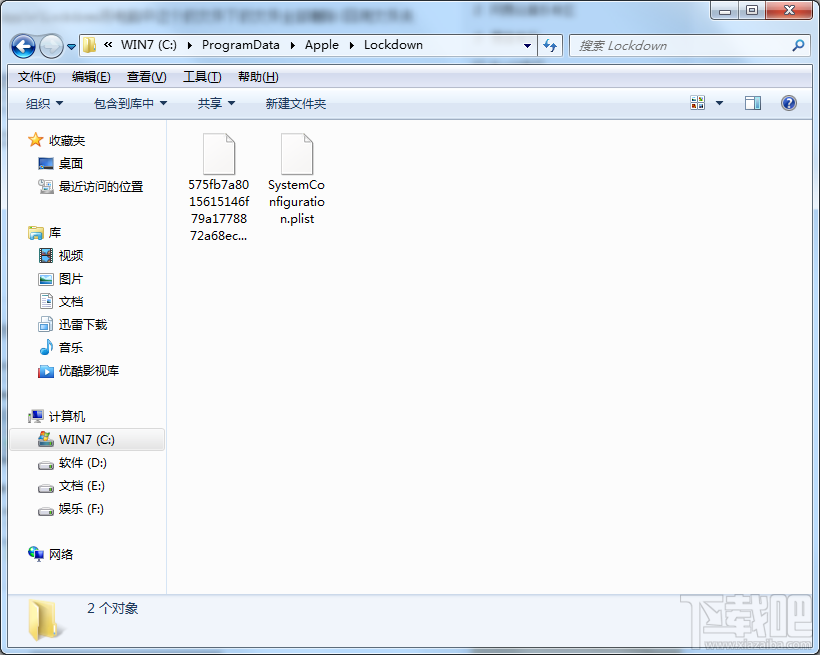Go to Apple folder in breadcrumb
Viewport: 820px width, 655px height.
coord(322,45)
